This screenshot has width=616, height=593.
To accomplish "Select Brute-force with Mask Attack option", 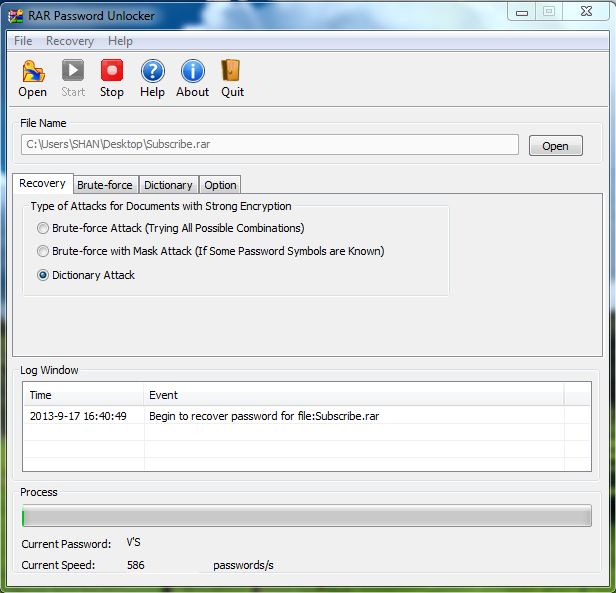I will coord(43,251).
